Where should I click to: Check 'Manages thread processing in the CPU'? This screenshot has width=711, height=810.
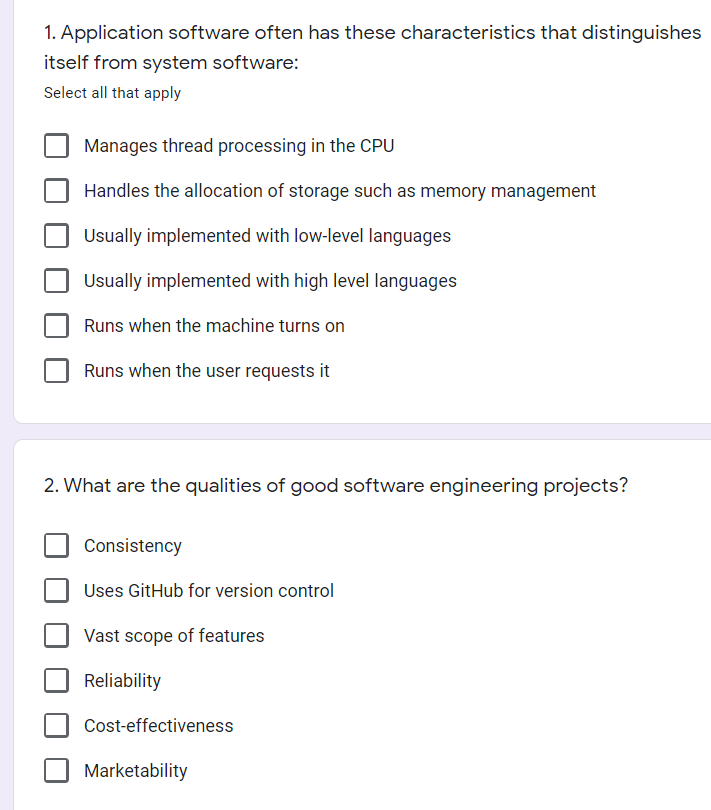click(56, 145)
